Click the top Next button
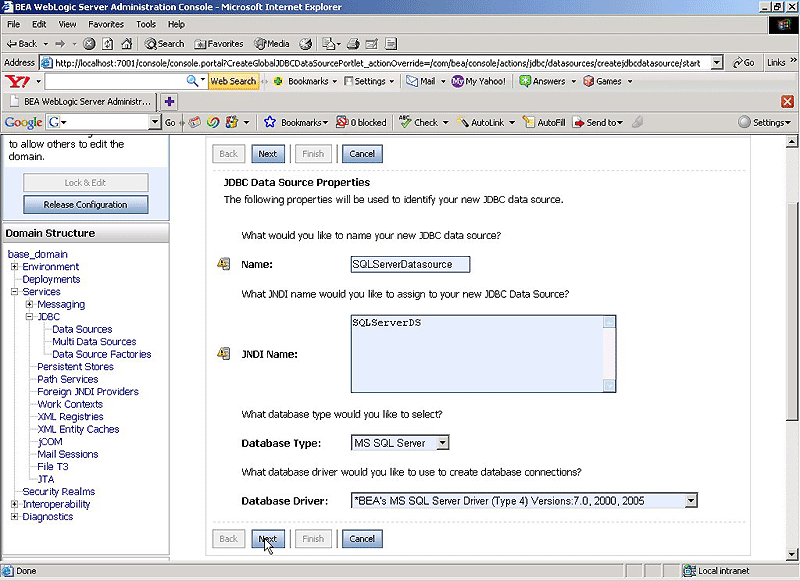The width and height of the screenshot is (800, 581). (x=268, y=154)
